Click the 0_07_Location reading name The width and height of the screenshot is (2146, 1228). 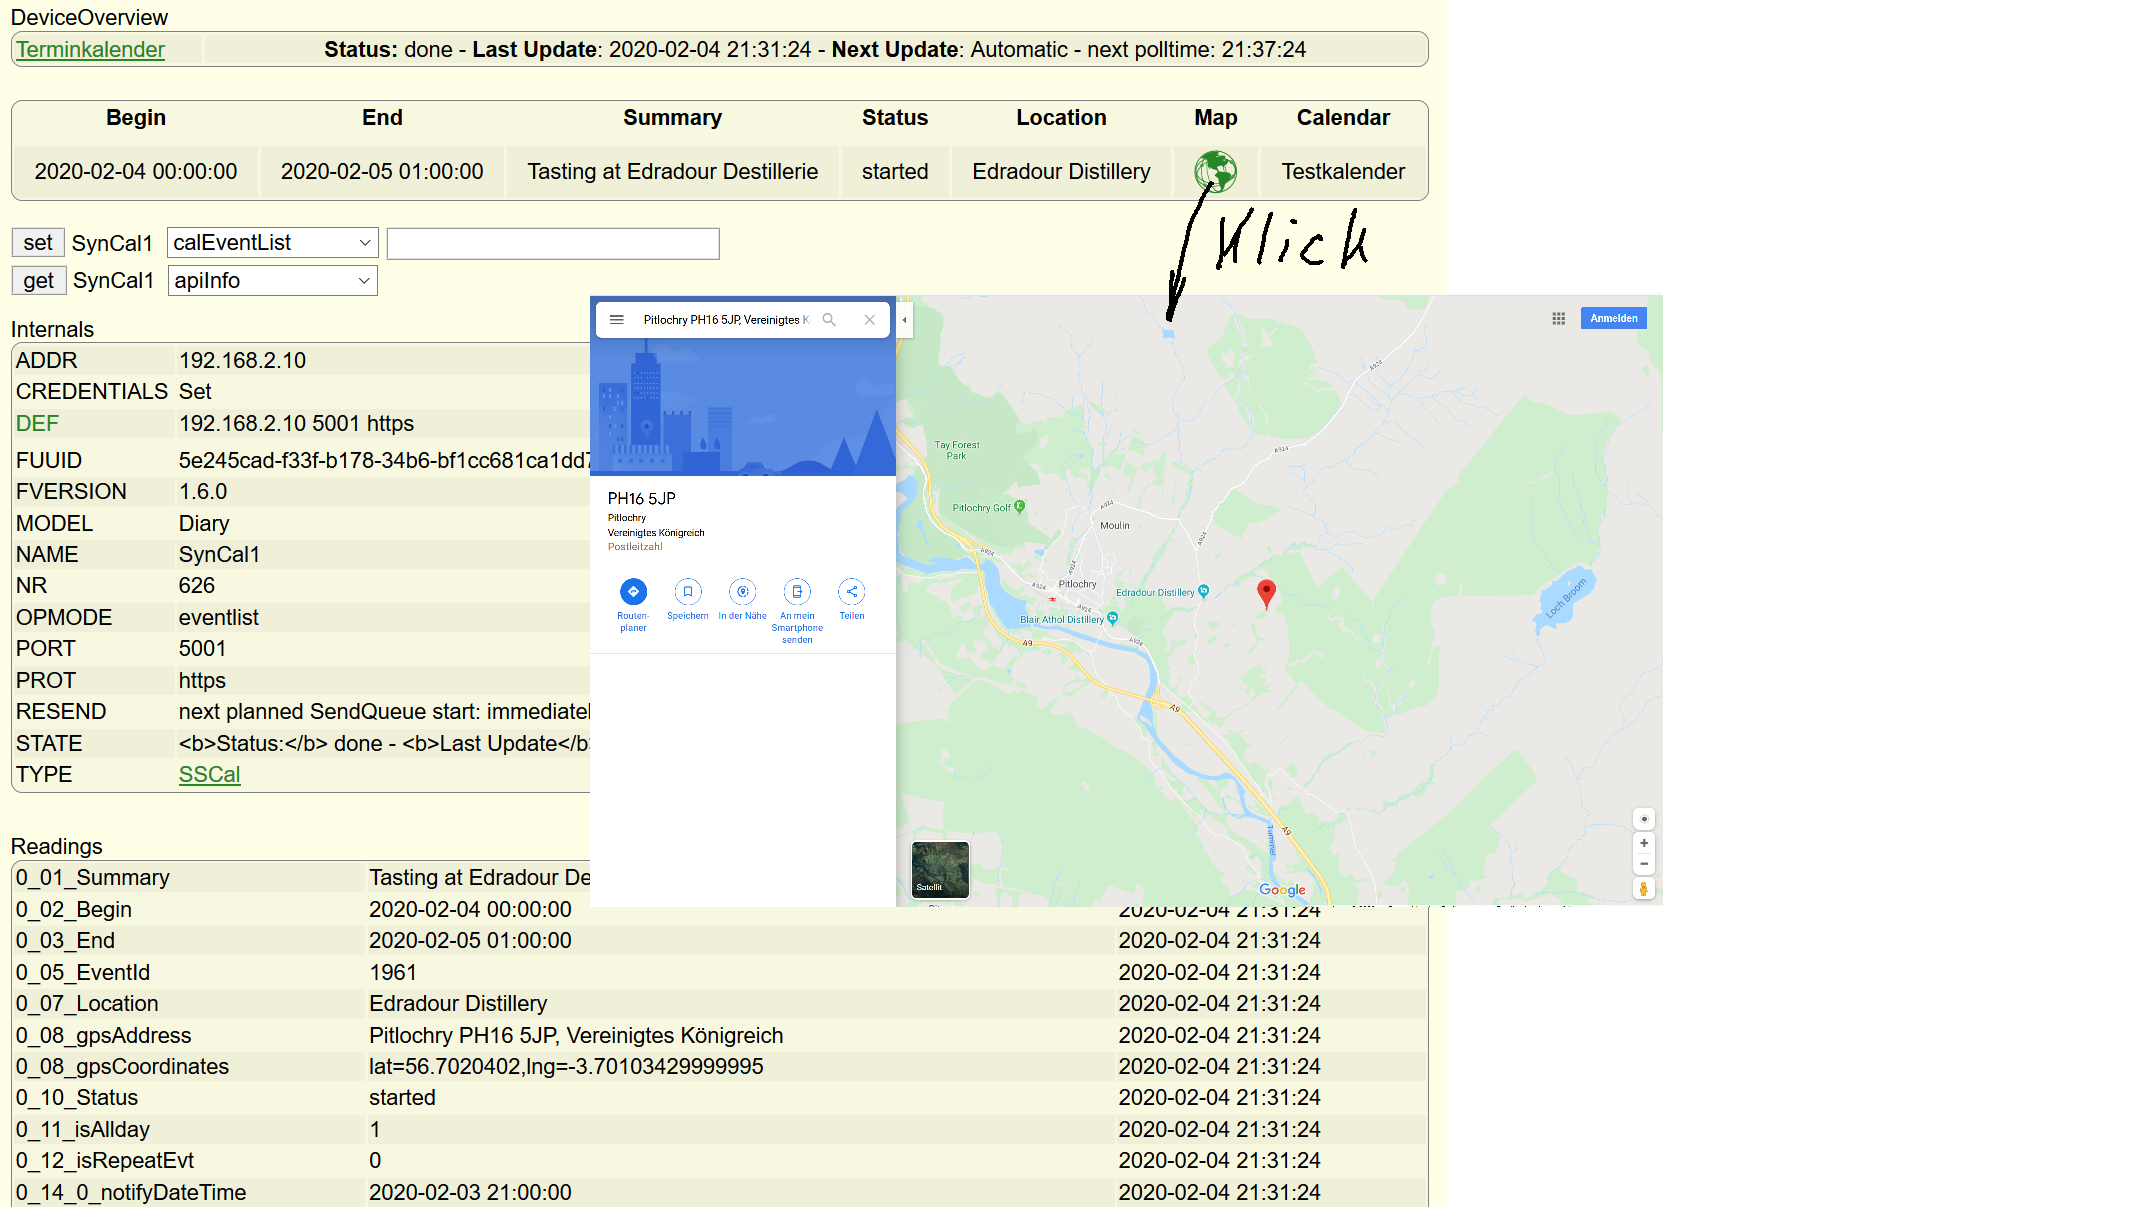pyautogui.click(x=87, y=1004)
